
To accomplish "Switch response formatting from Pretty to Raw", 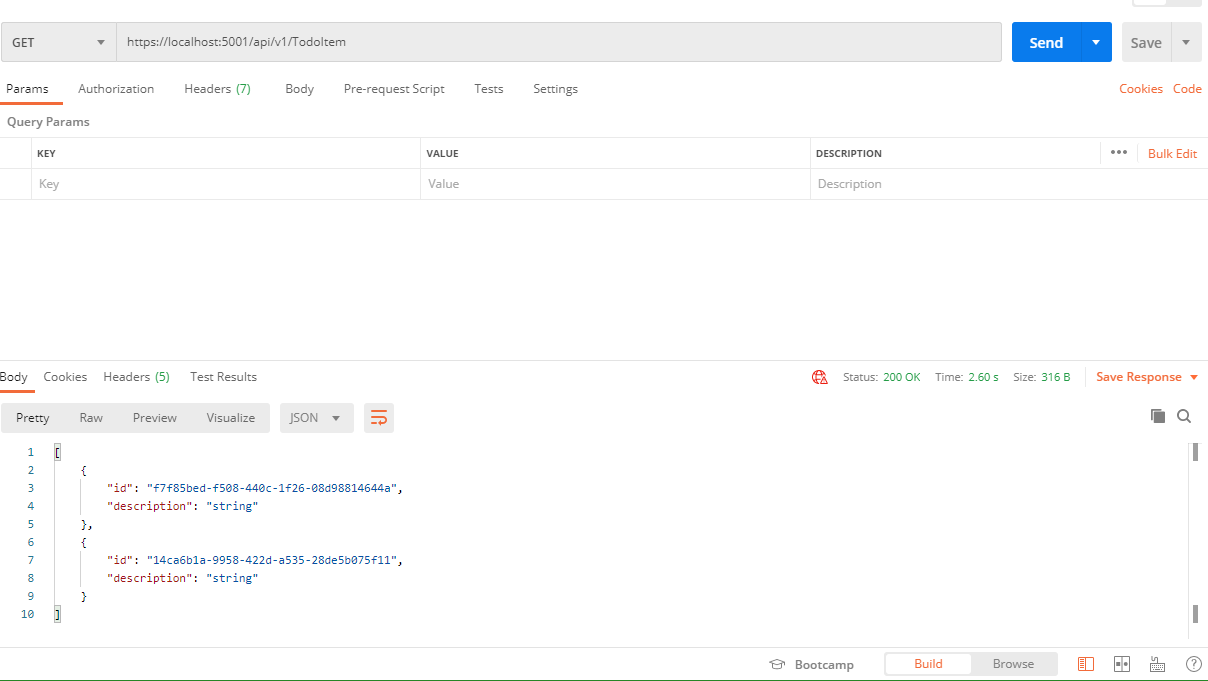I will point(90,417).
